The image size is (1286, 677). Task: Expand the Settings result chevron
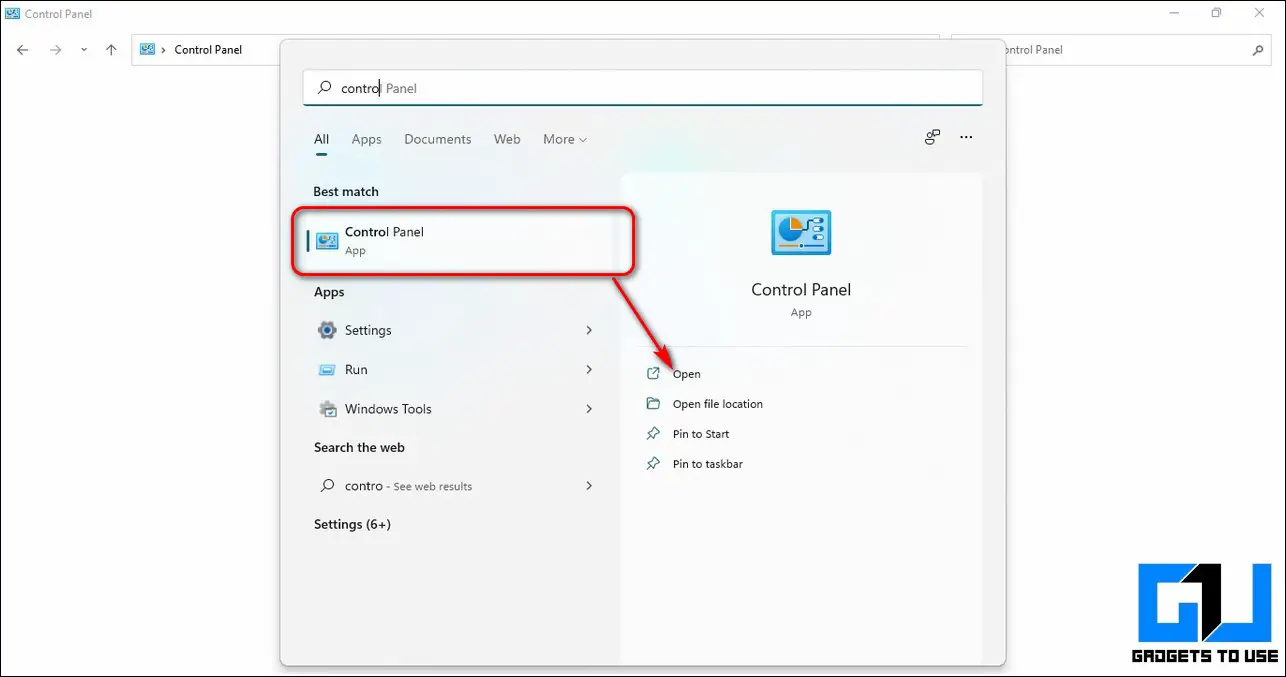tap(589, 330)
